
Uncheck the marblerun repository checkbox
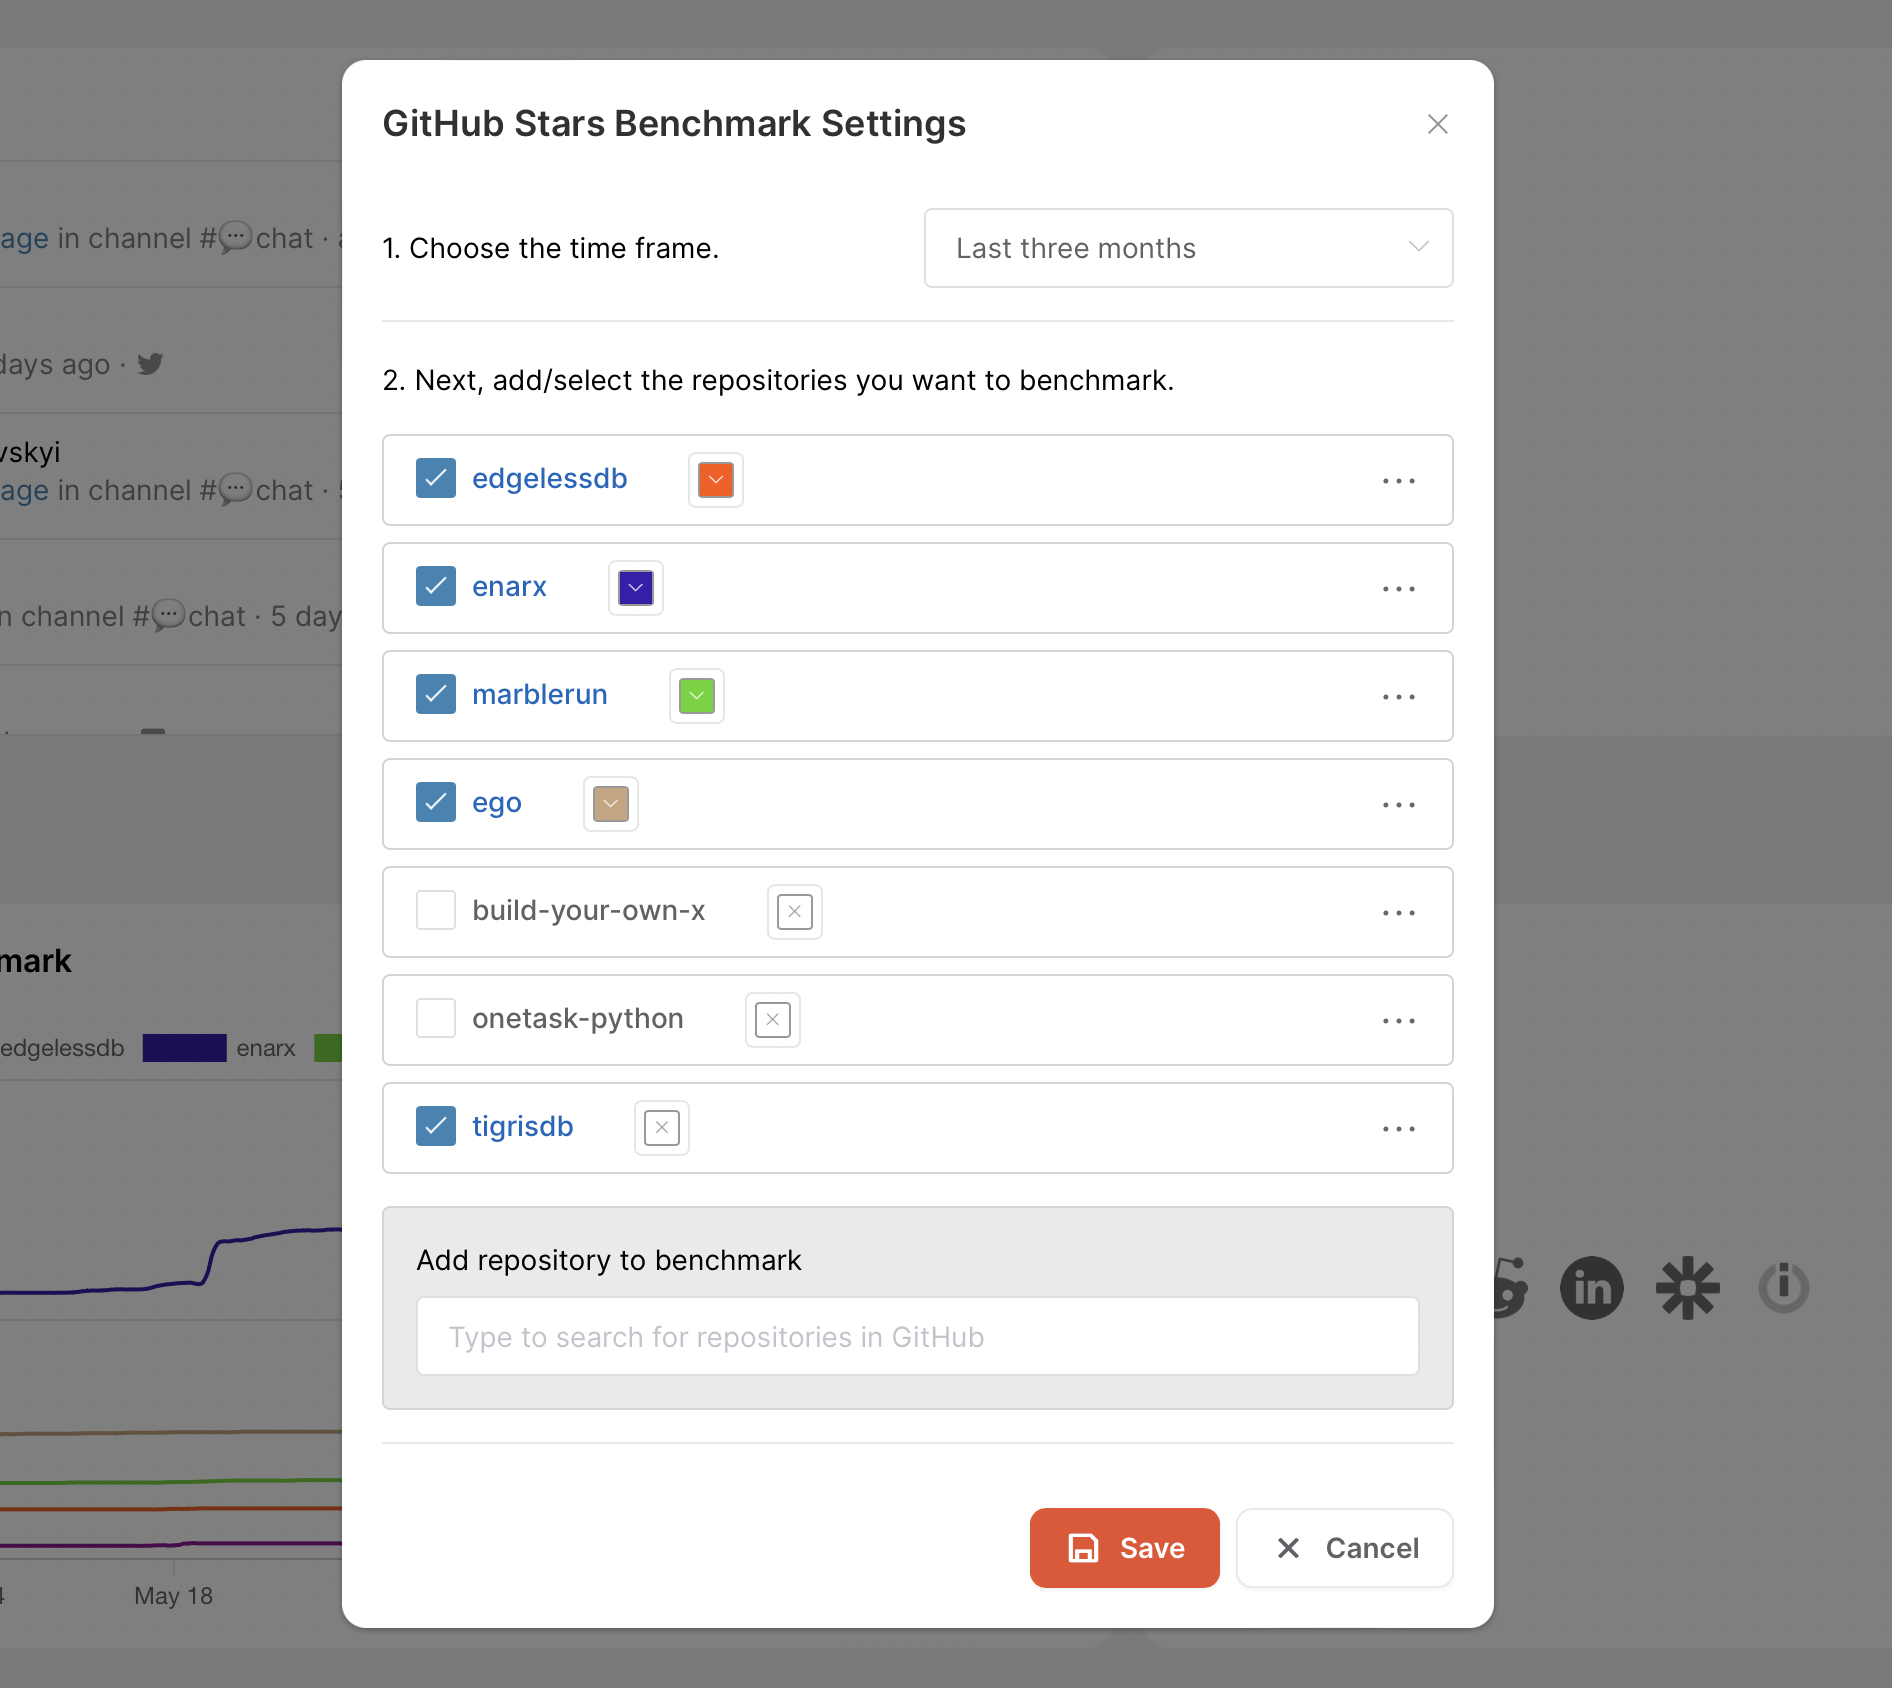coord(436,694)
